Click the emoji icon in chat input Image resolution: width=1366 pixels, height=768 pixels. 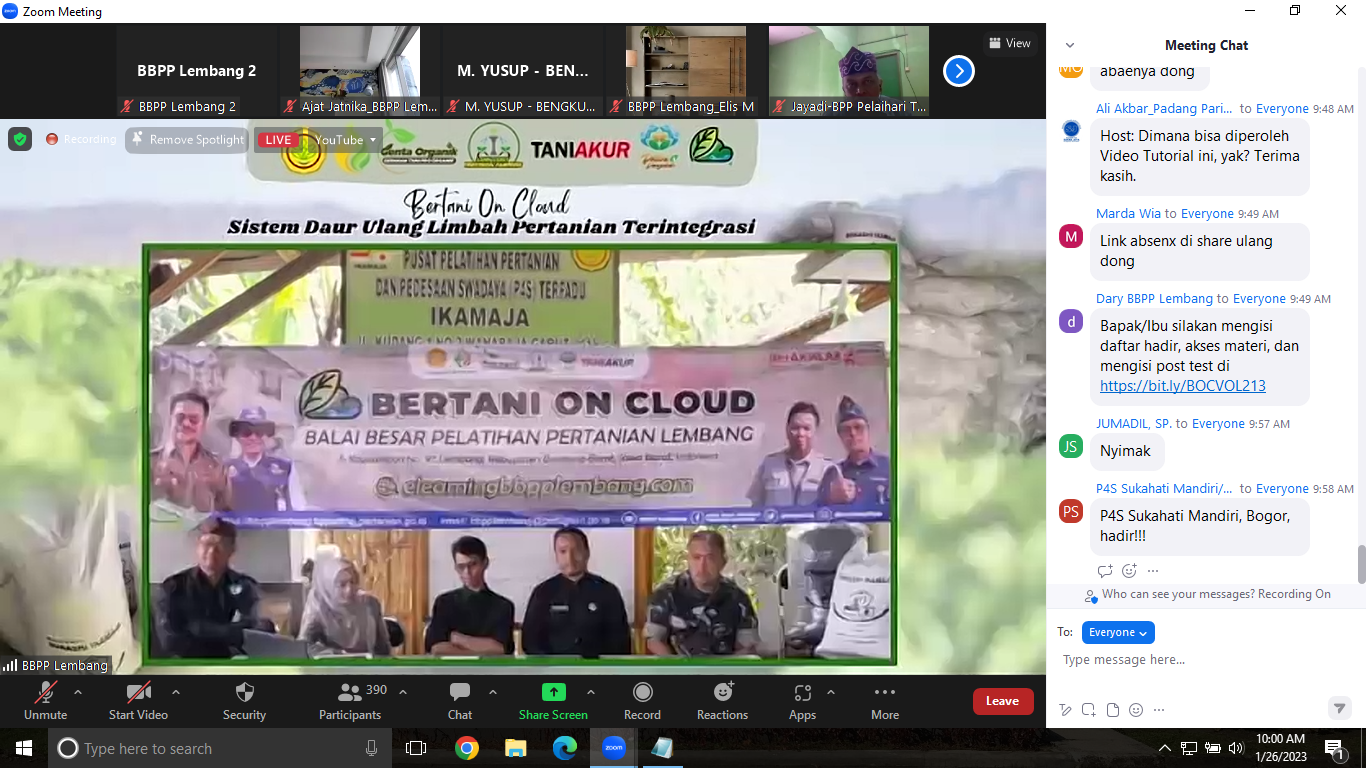[1136, 710]
